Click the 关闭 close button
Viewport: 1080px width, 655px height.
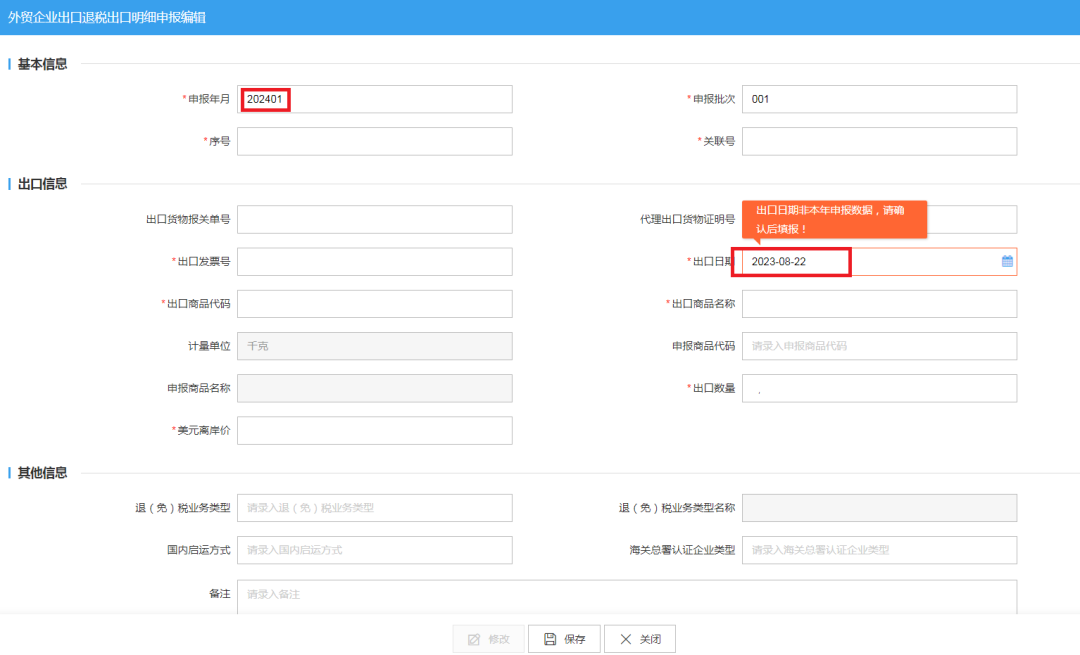pos(640,639)
